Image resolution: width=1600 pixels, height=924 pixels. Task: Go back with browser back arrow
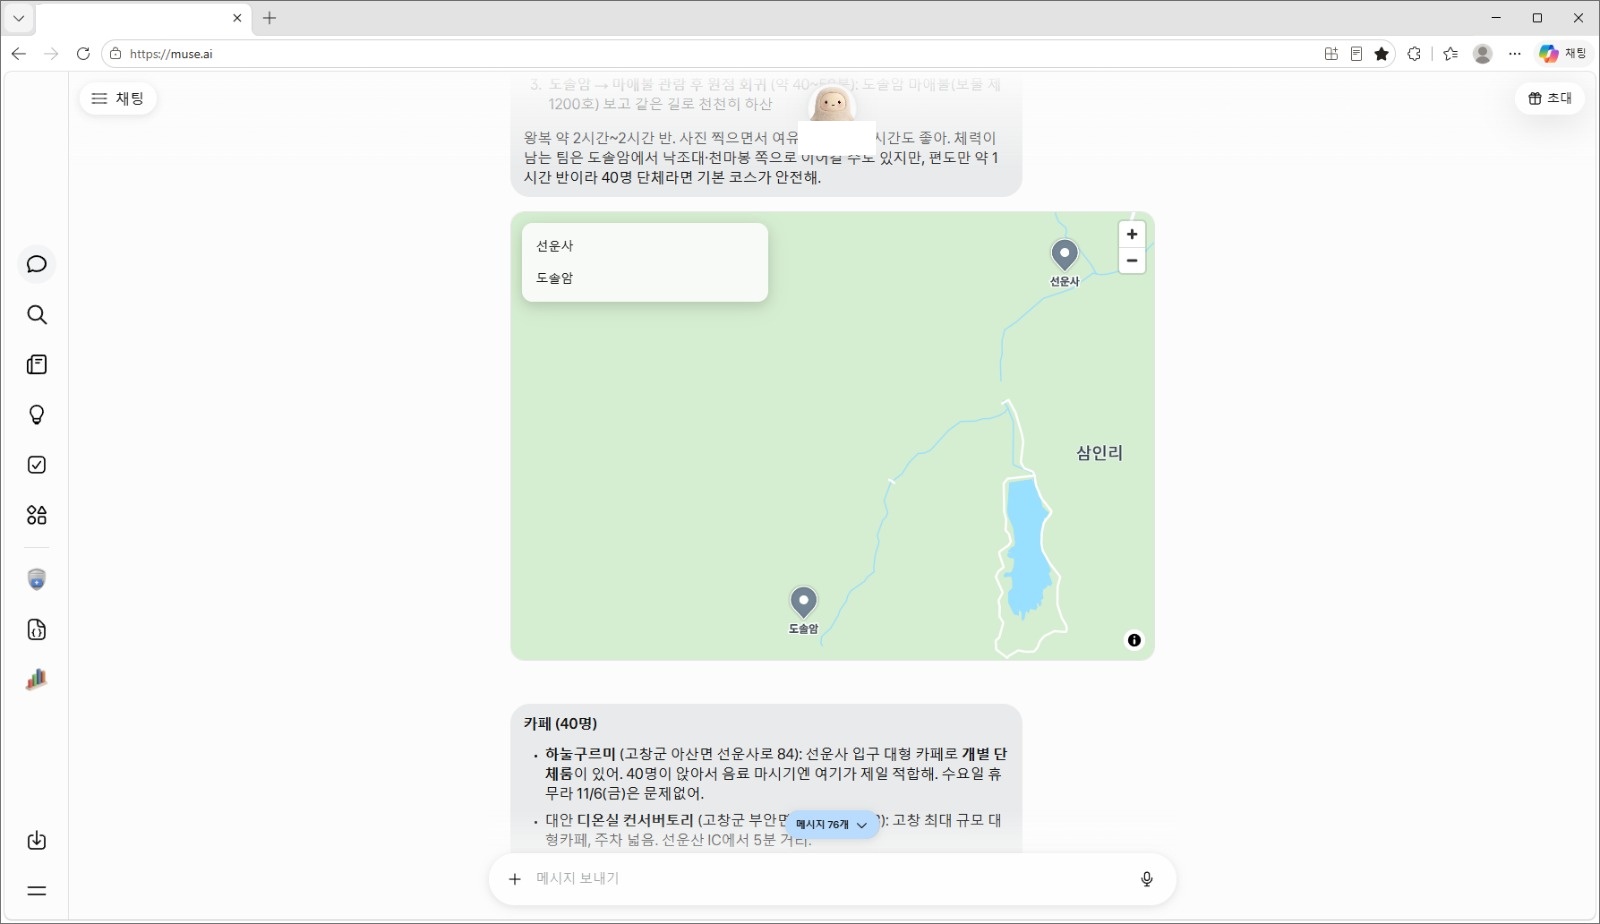[x=19, y=54]
